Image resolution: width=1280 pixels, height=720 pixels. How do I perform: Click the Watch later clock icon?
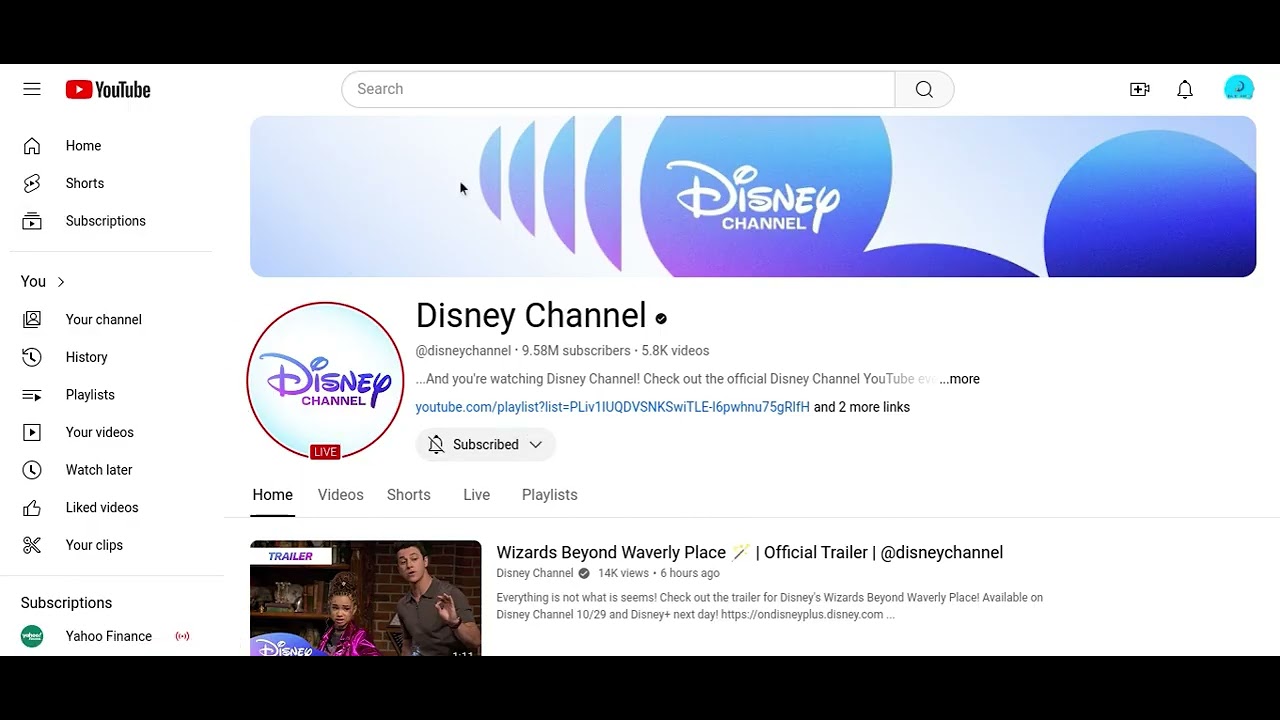coord(32,470)
